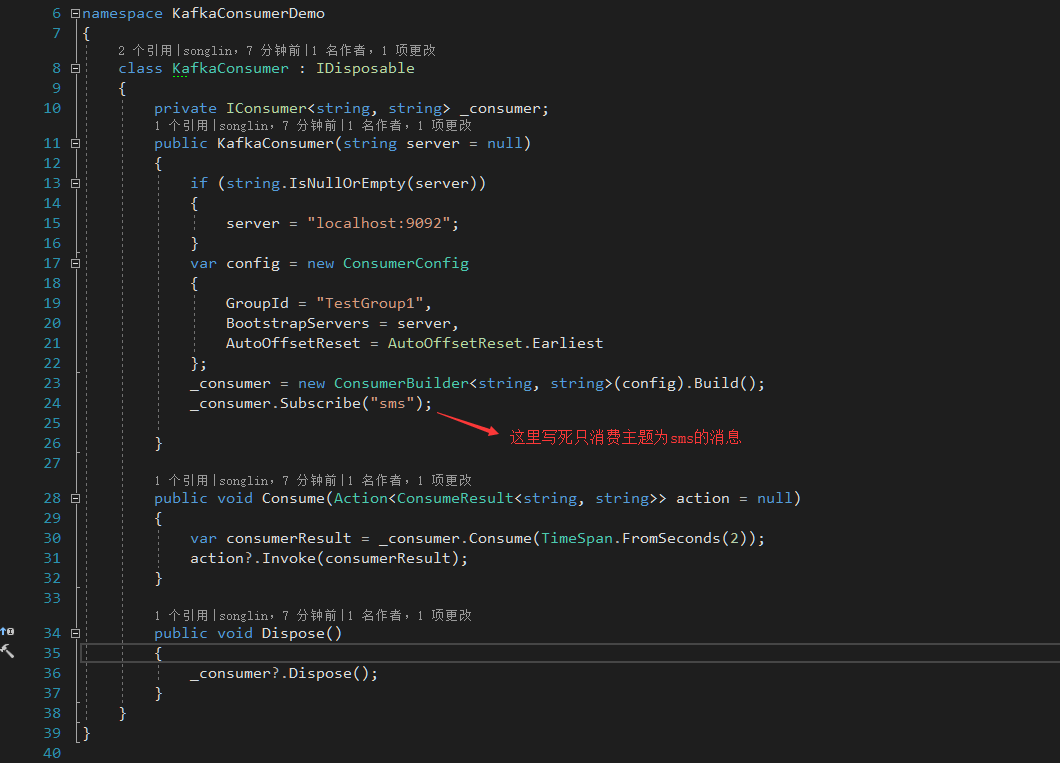Open '1 名作者, 1 项更改' above Consume method
The image size is (1060, 763).
409,481
